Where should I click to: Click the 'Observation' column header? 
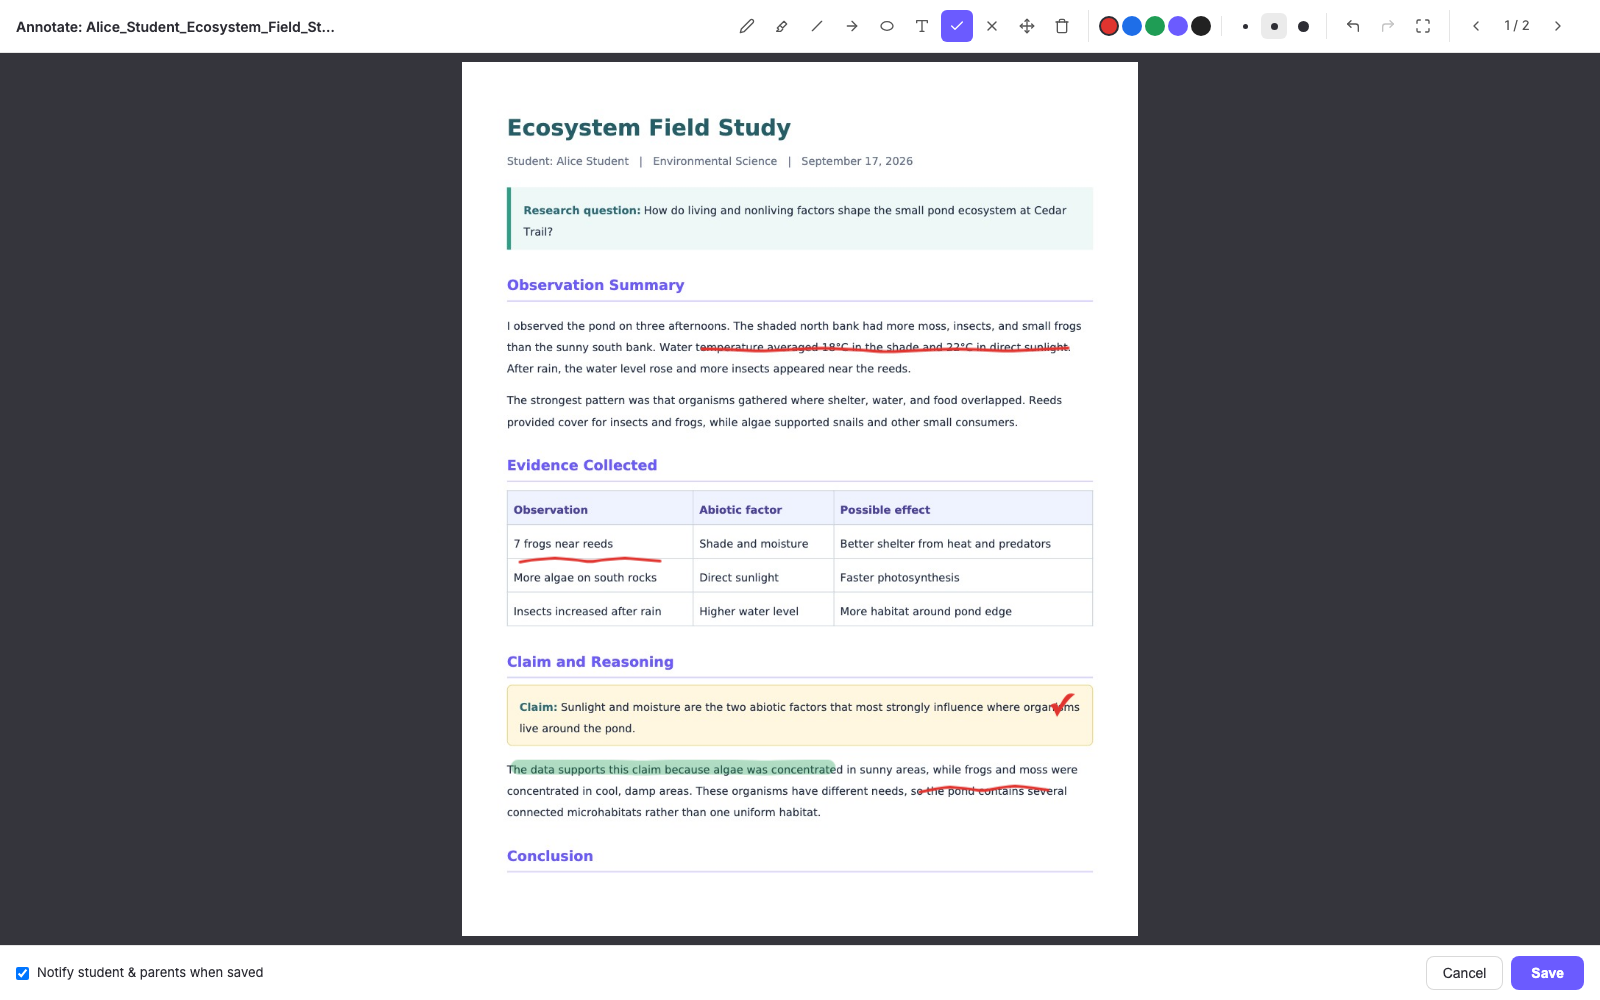(600, 509)
